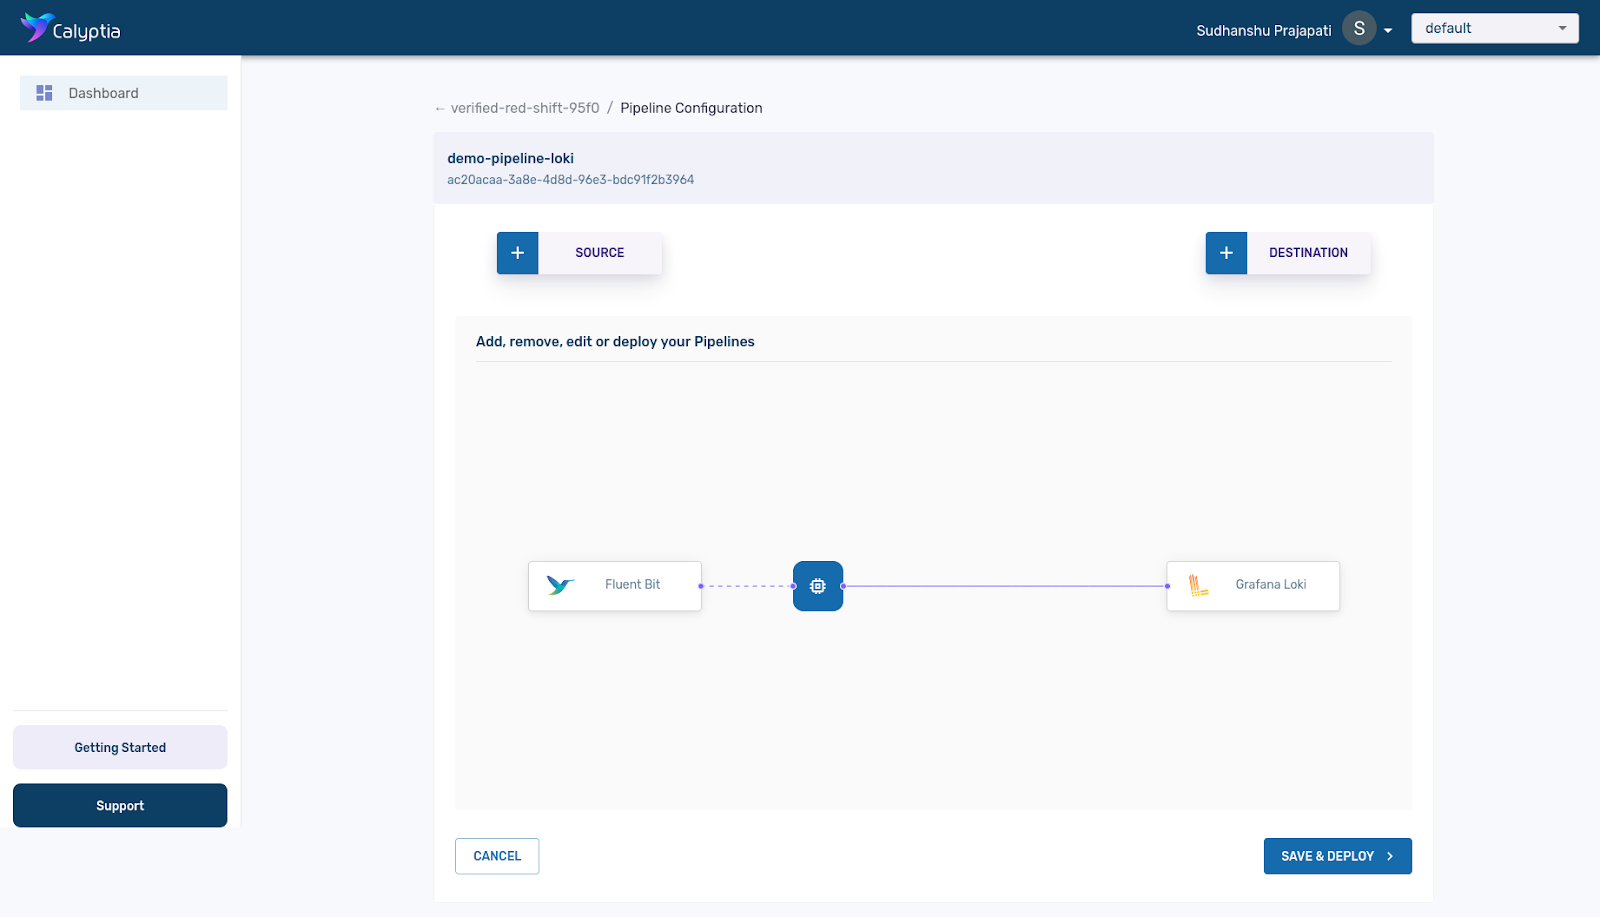
Task: Click the user avatar letter S
Action: pyautogui.click(x=1358, y=29)
